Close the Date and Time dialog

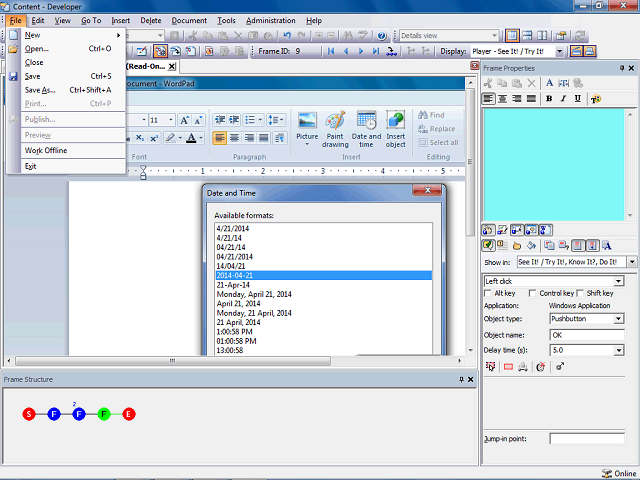point(427,190)
